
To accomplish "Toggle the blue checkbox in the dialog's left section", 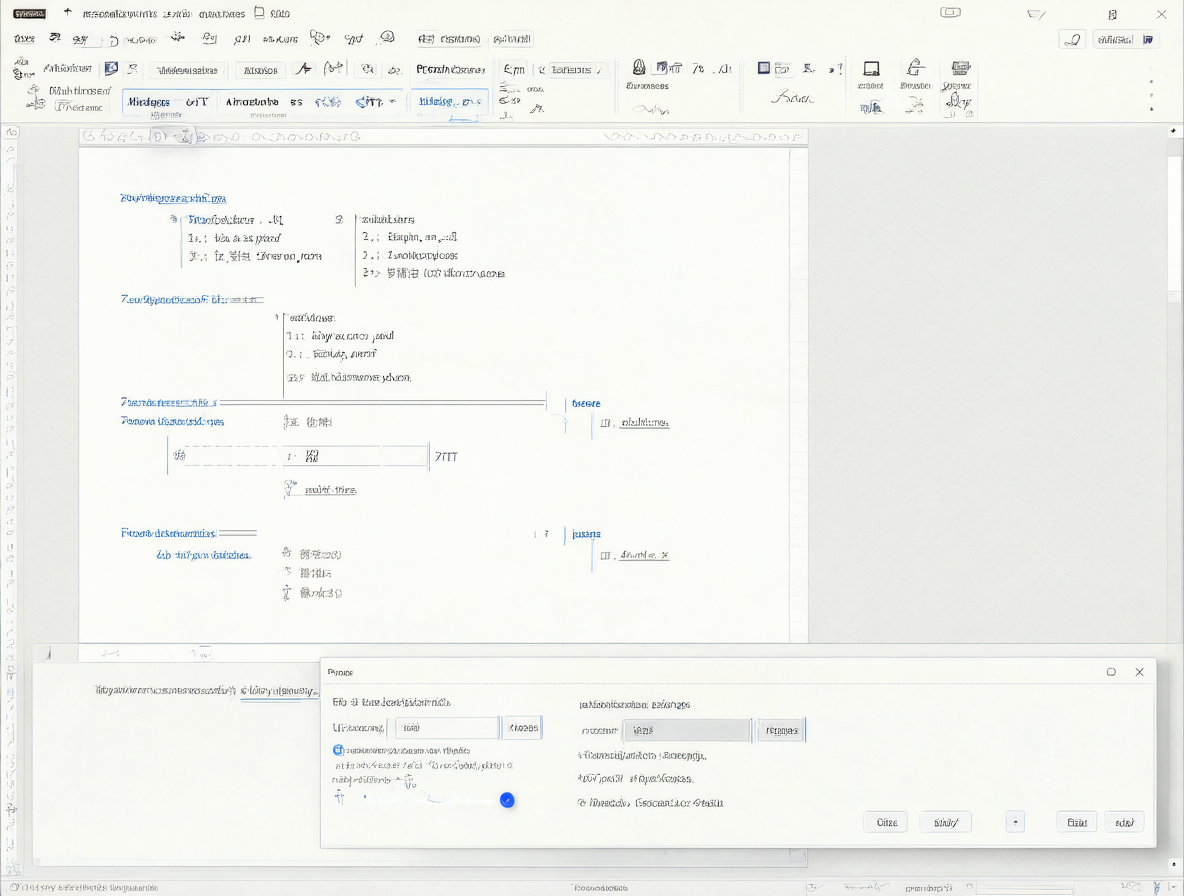I will (x=338, y=750).
